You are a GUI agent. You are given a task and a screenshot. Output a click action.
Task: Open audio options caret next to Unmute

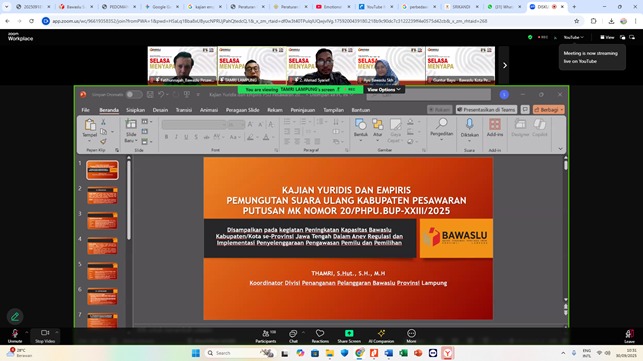26,332
